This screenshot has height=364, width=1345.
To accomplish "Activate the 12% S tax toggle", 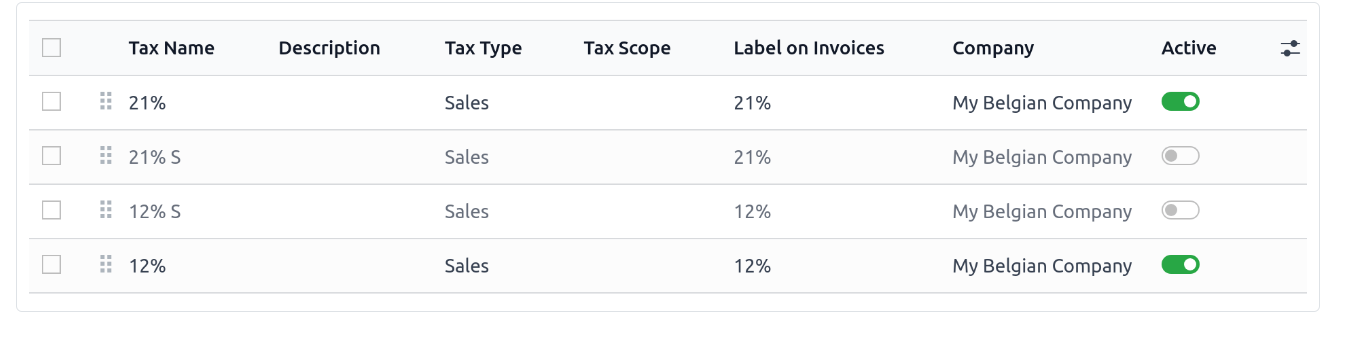I will click(1180, 210).
